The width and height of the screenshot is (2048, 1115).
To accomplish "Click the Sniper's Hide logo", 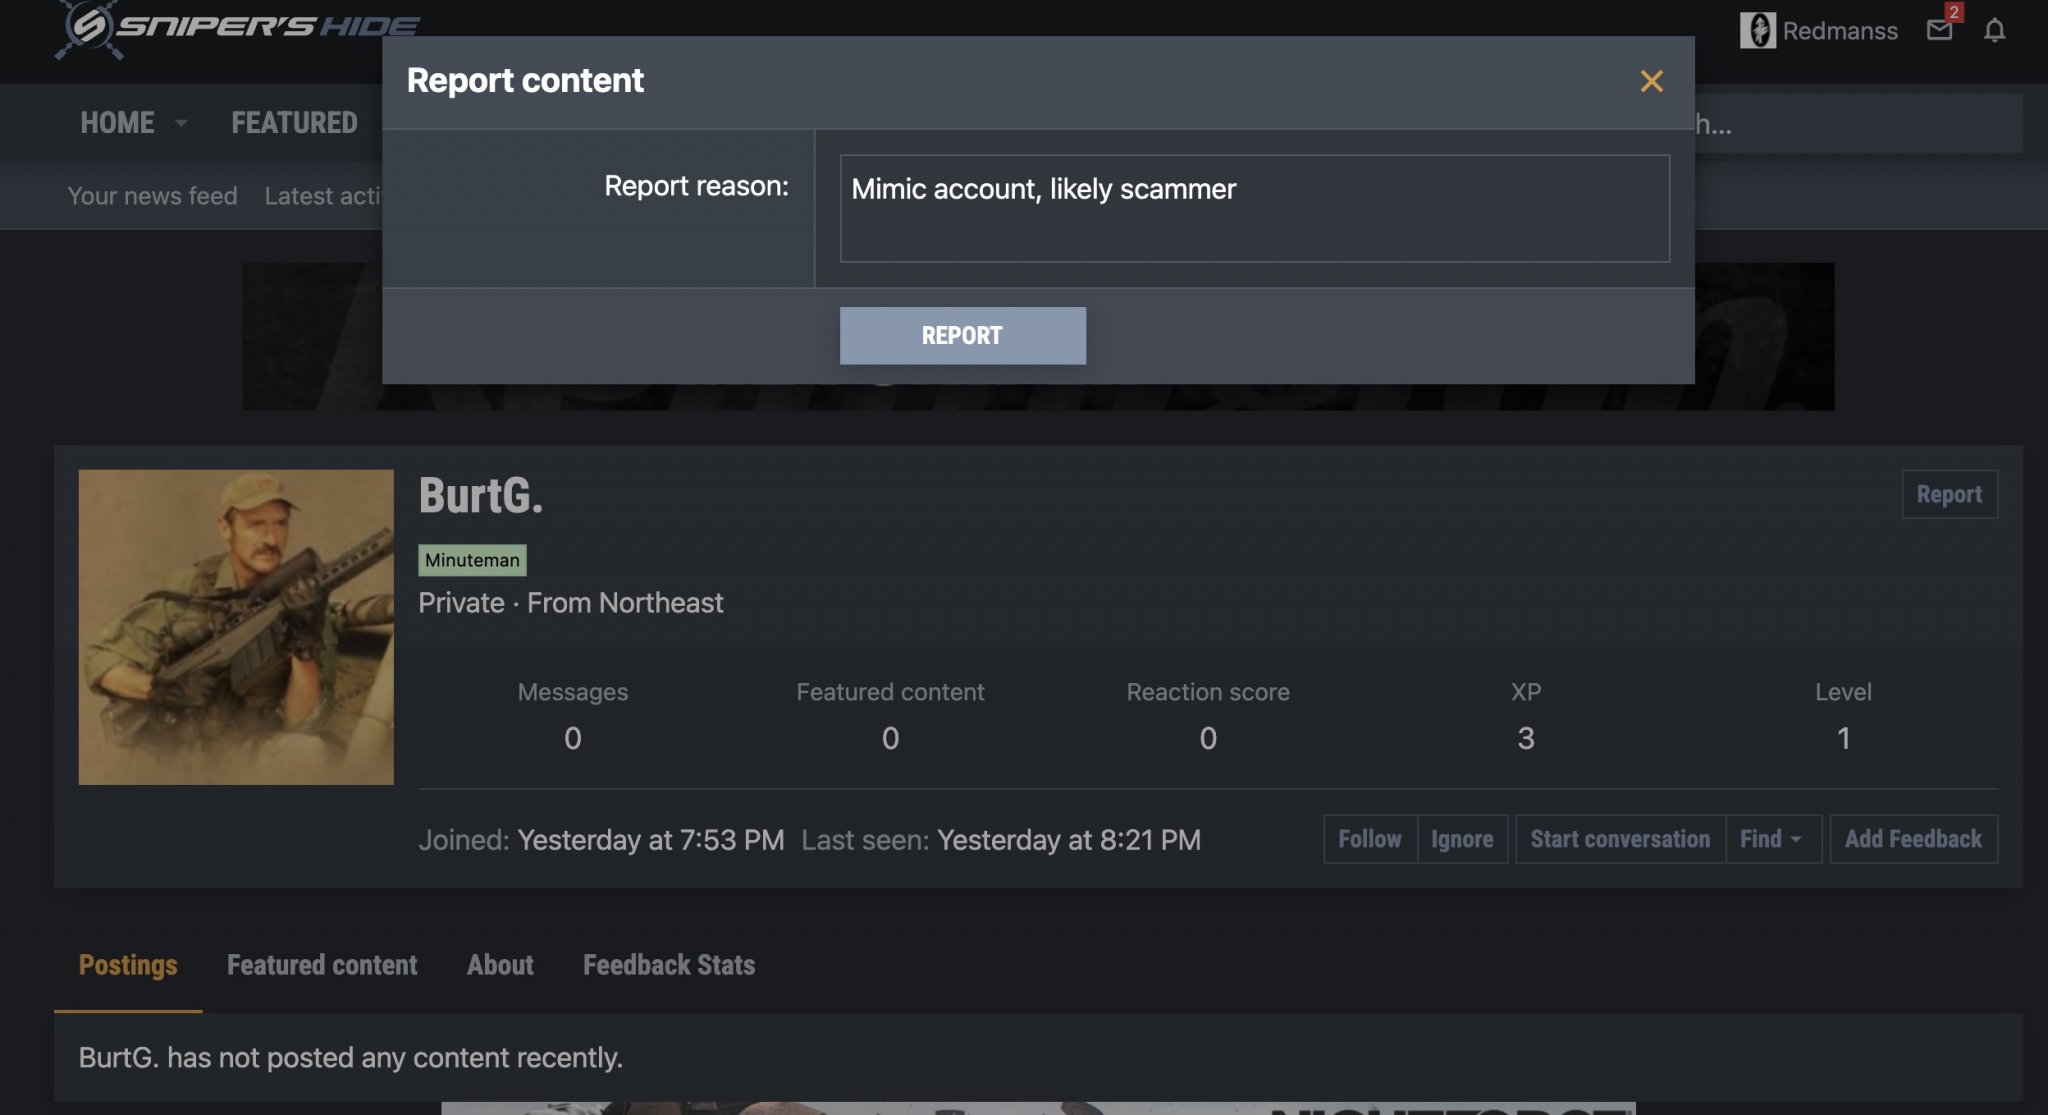I will [237, 28].
